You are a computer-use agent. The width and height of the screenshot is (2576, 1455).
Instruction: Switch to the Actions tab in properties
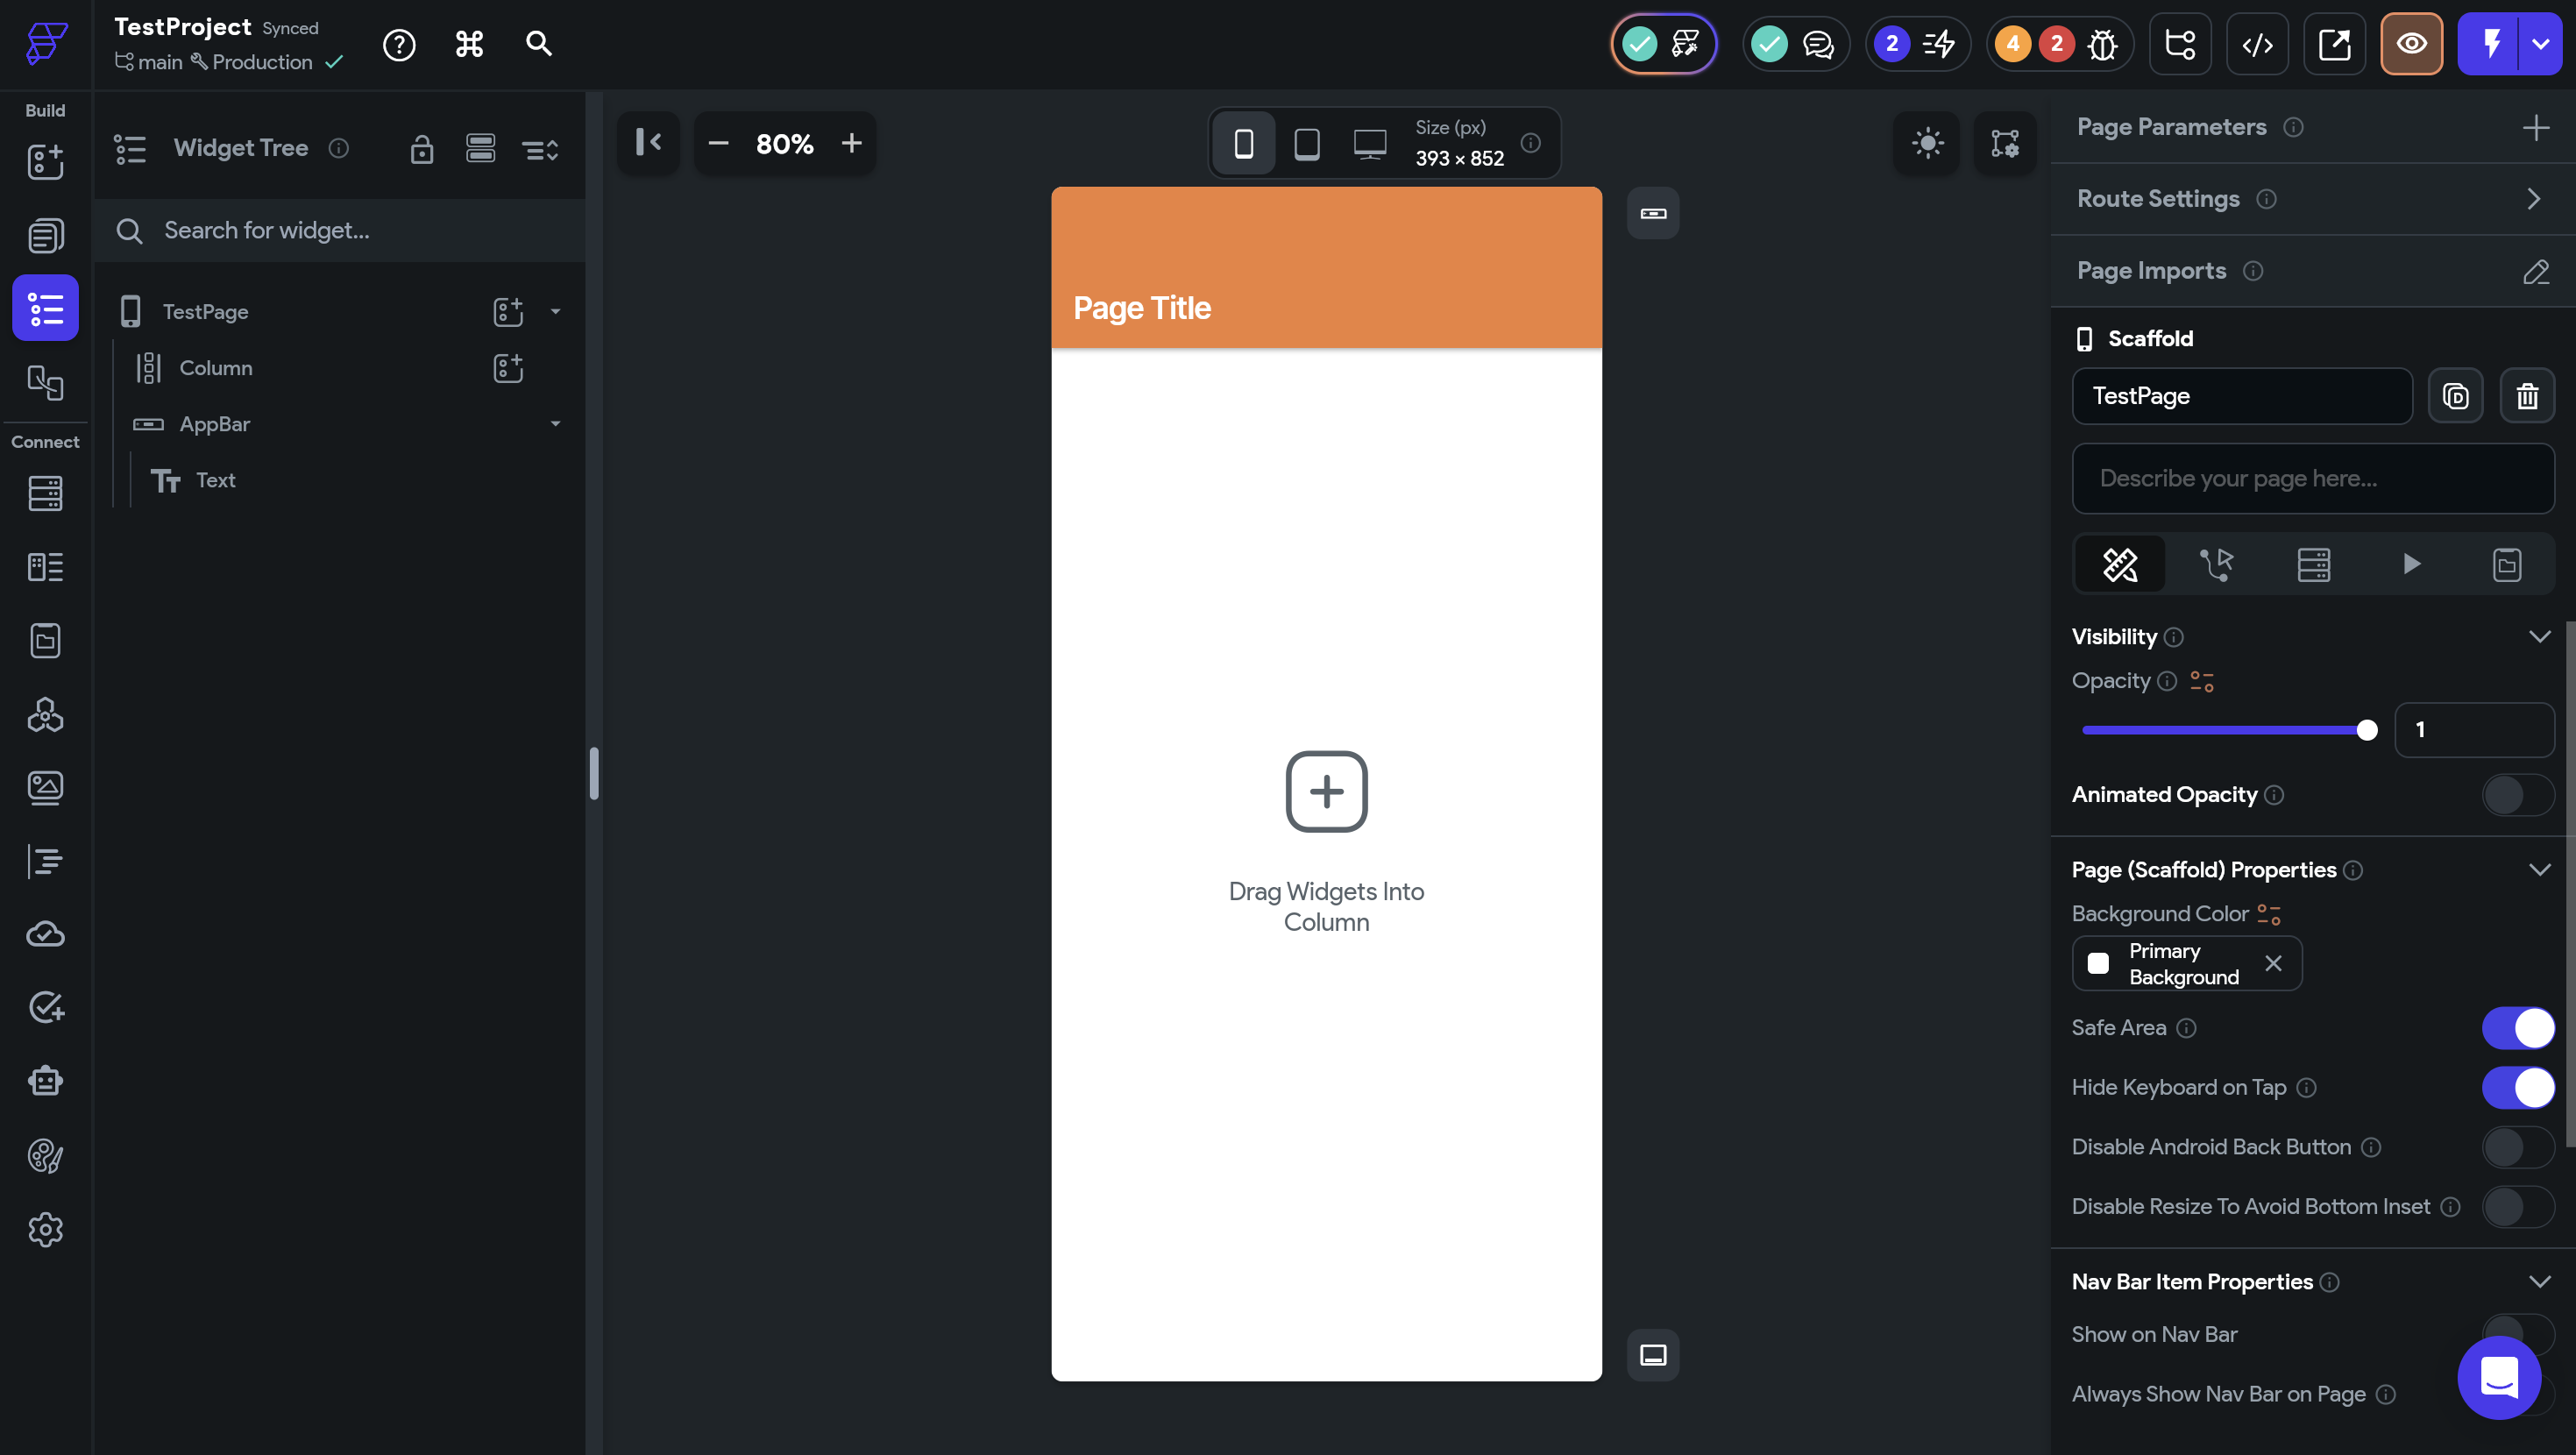[x=2216, y=565]
